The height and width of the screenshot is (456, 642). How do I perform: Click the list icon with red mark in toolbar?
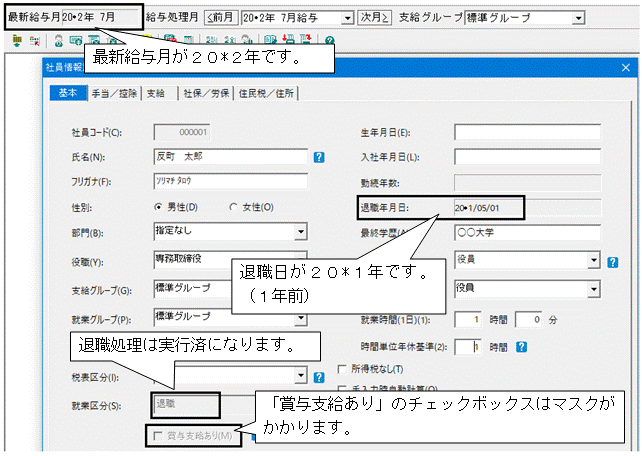click(35, 41)
